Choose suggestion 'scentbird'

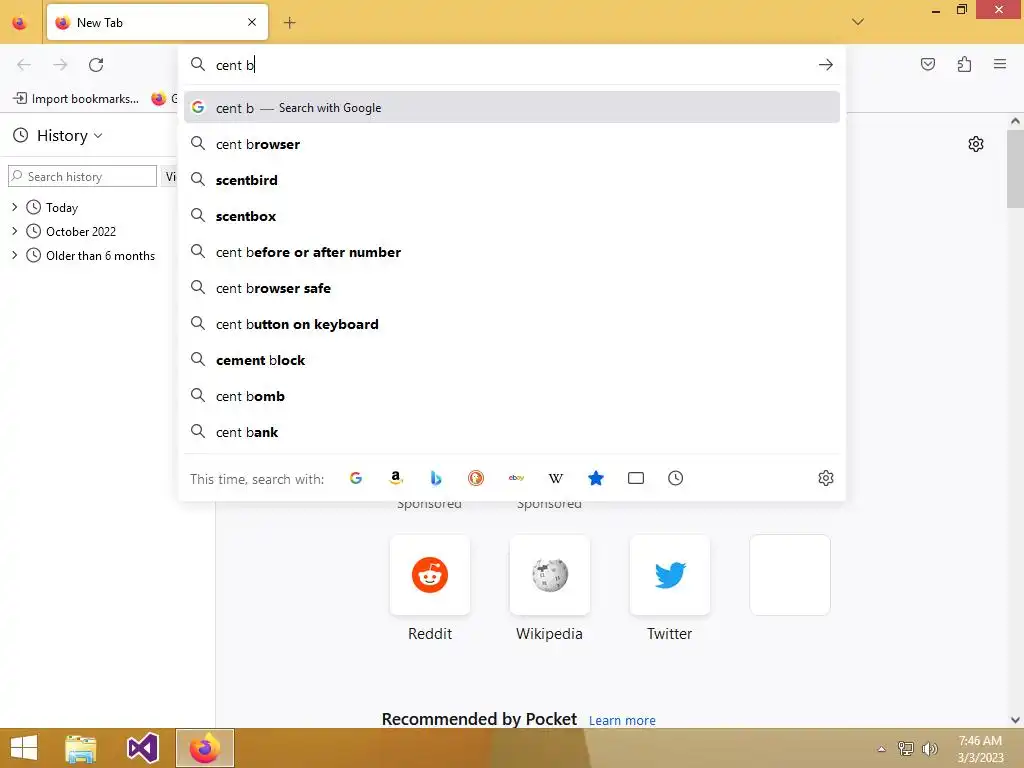(x=511, y=180)
